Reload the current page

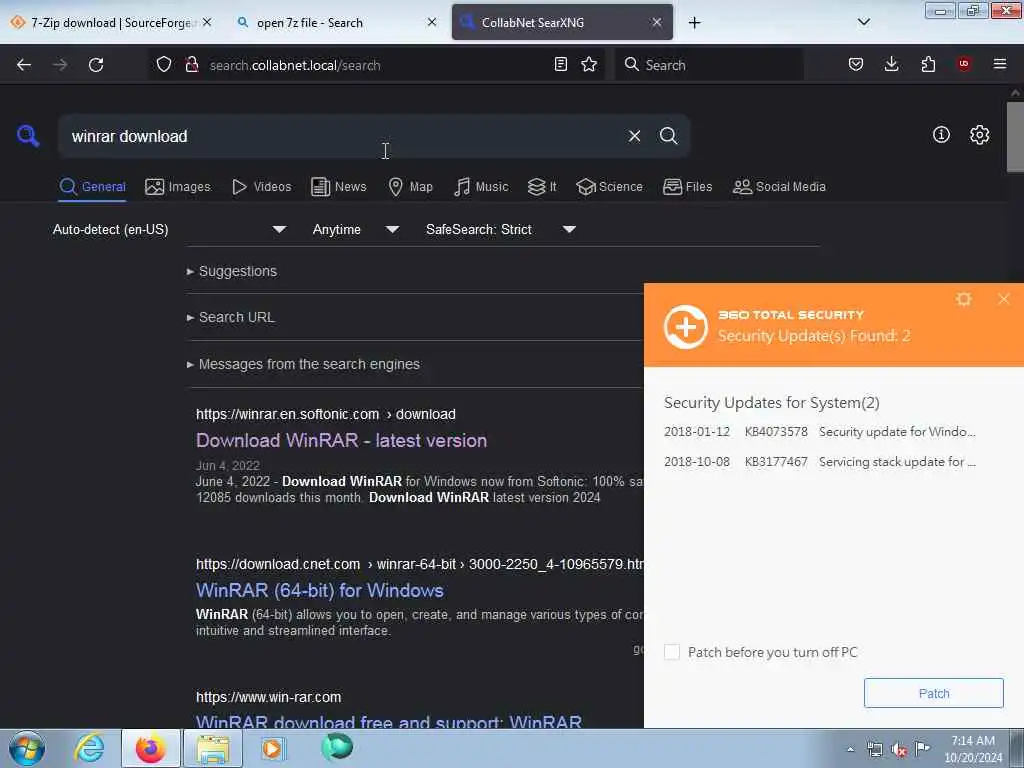(96, 65)
